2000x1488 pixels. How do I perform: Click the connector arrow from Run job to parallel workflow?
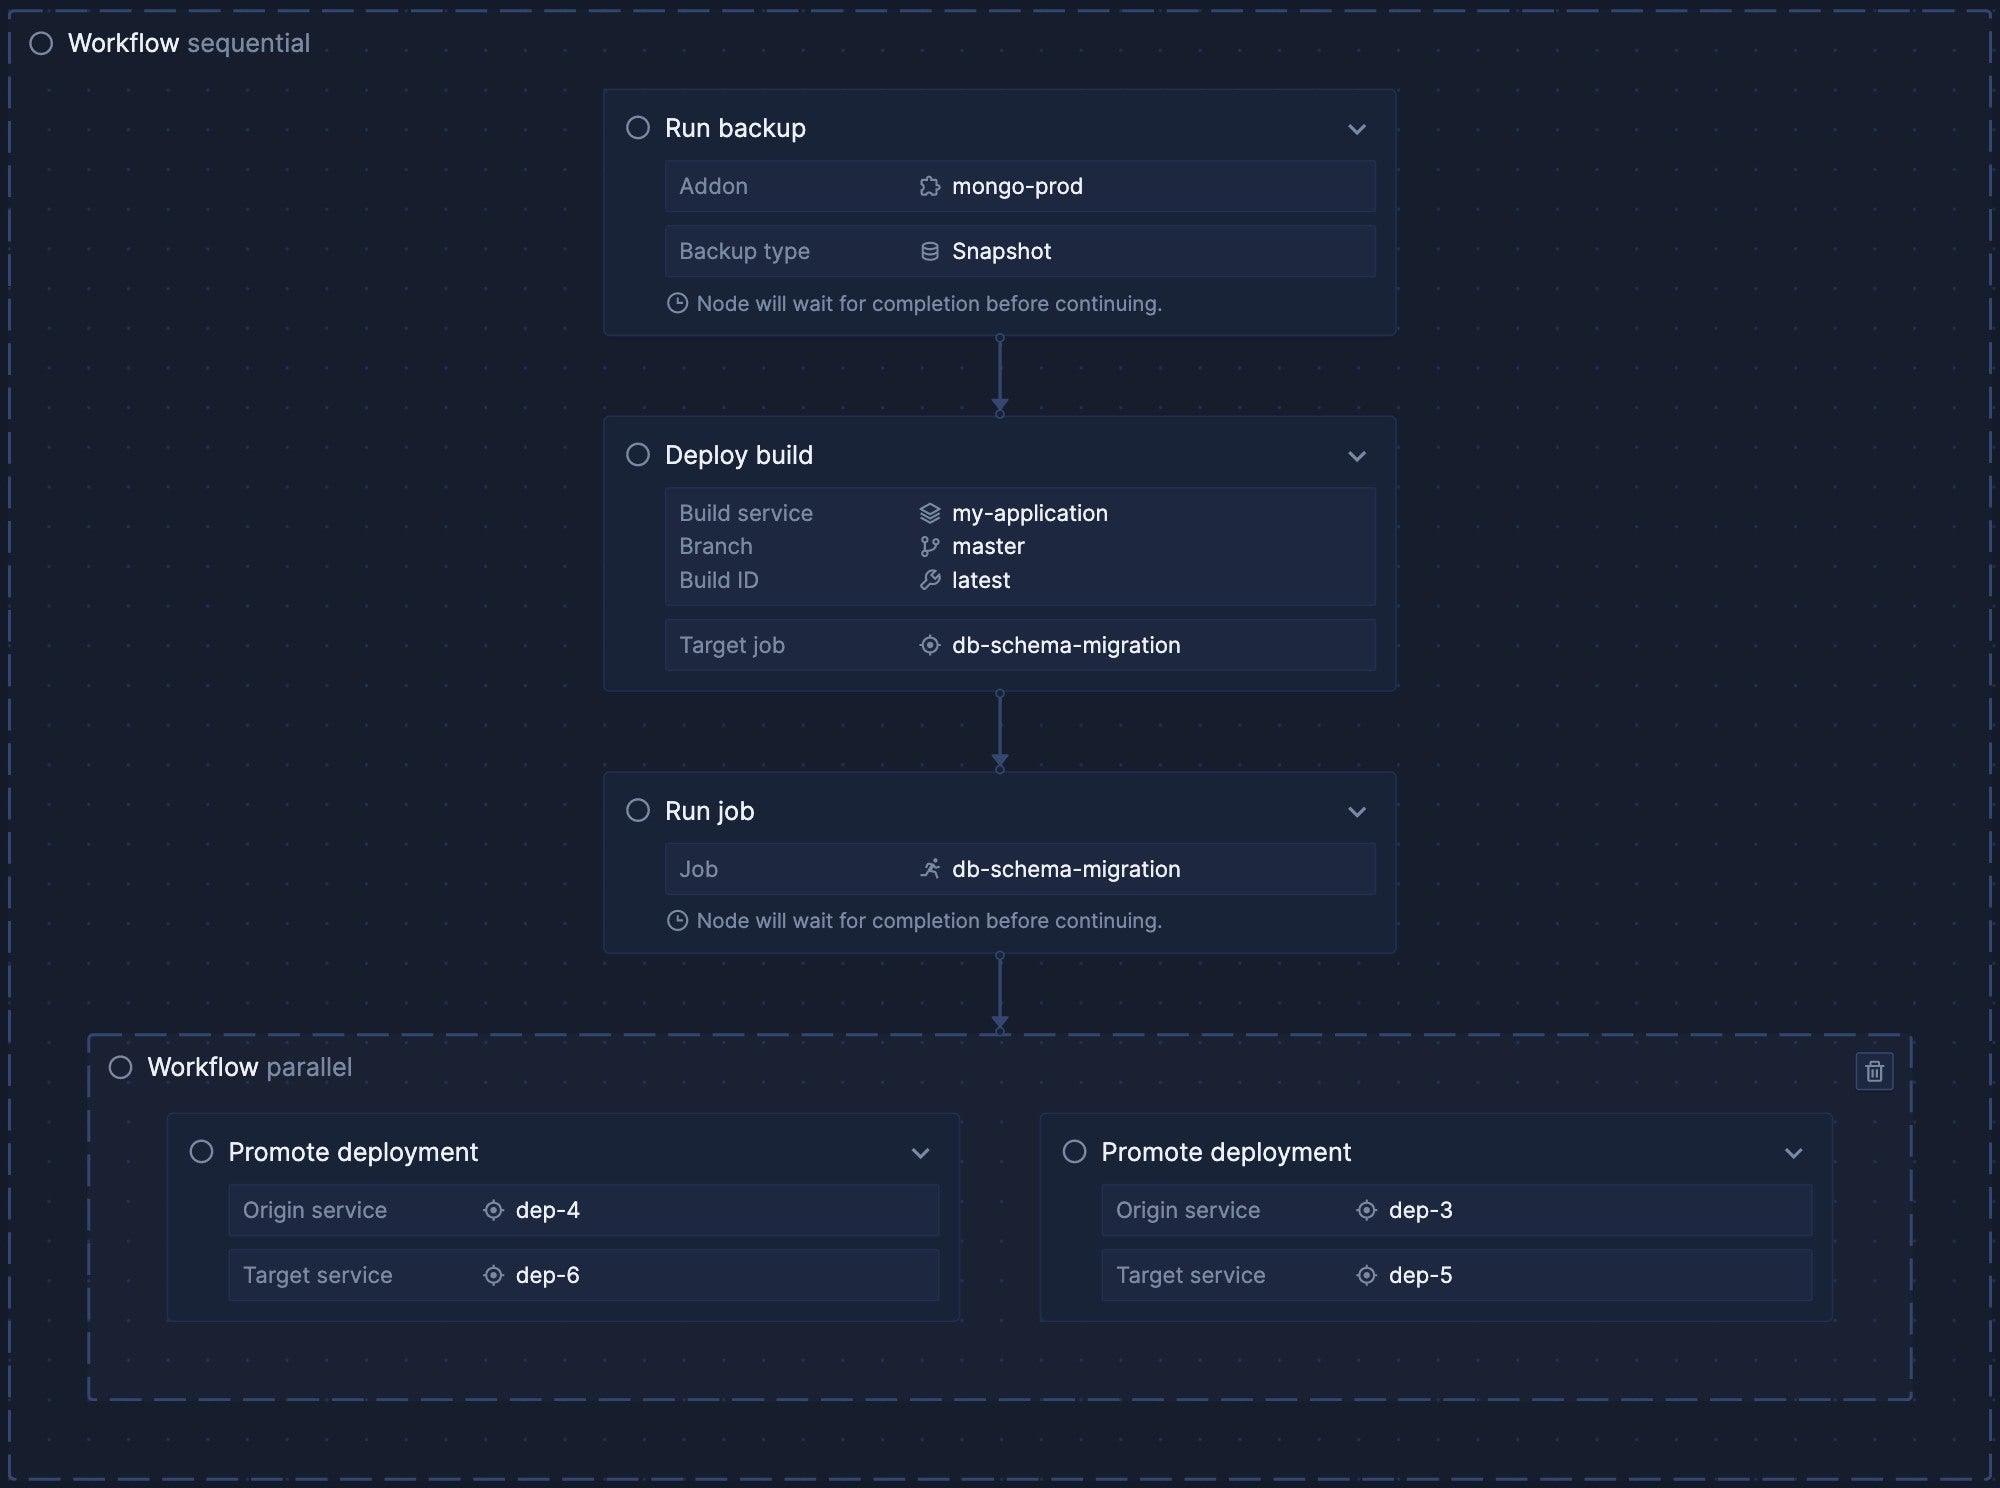[1000, 993]
